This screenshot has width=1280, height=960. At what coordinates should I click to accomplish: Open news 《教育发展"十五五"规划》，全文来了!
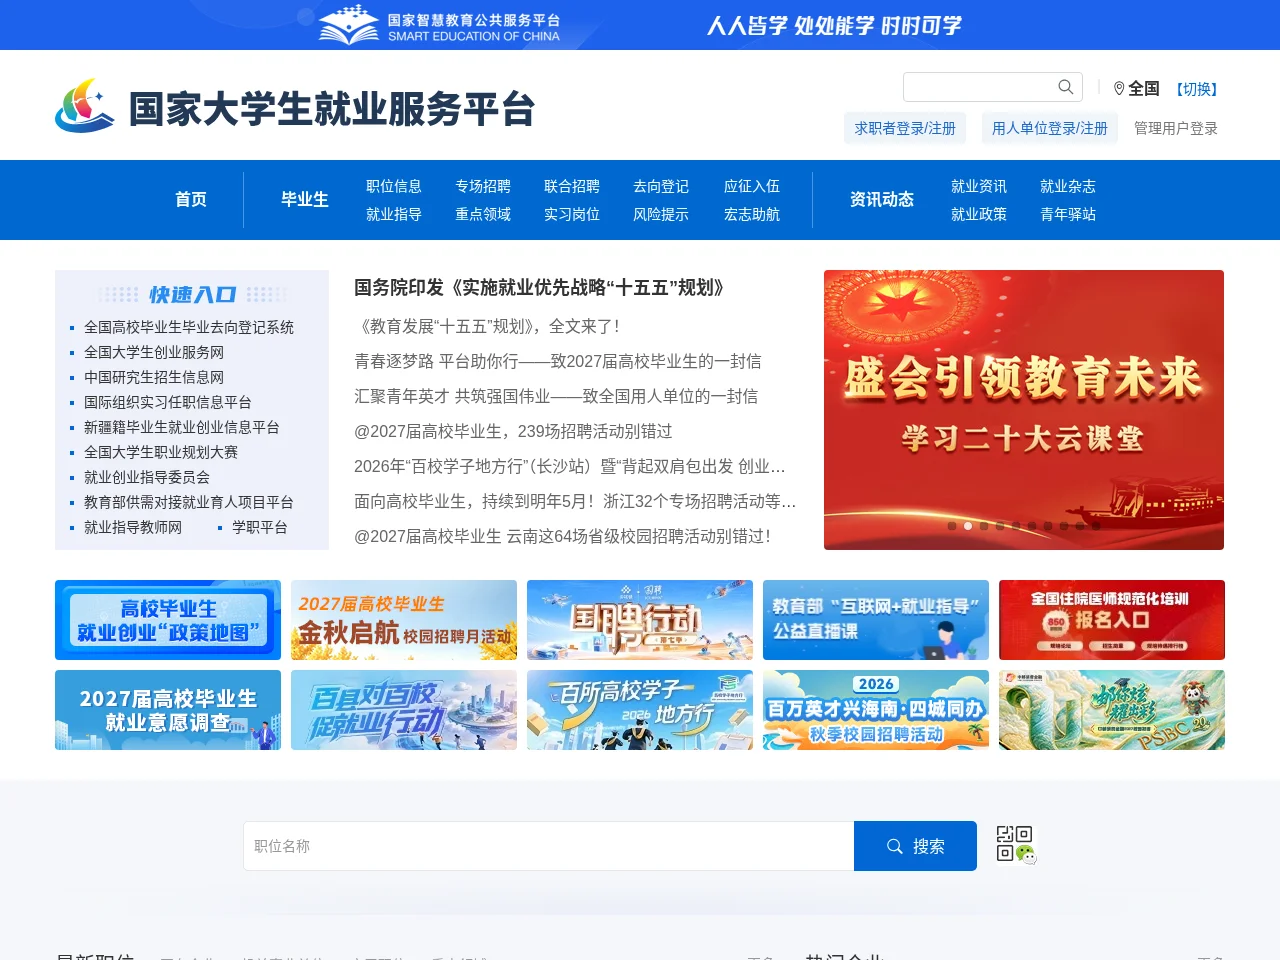487,326
